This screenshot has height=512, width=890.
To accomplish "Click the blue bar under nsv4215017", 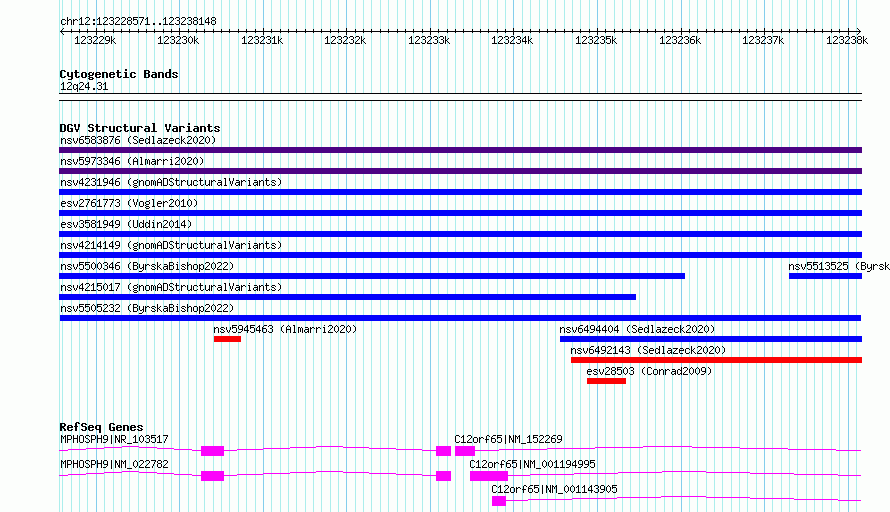I will tap(347, 297).
